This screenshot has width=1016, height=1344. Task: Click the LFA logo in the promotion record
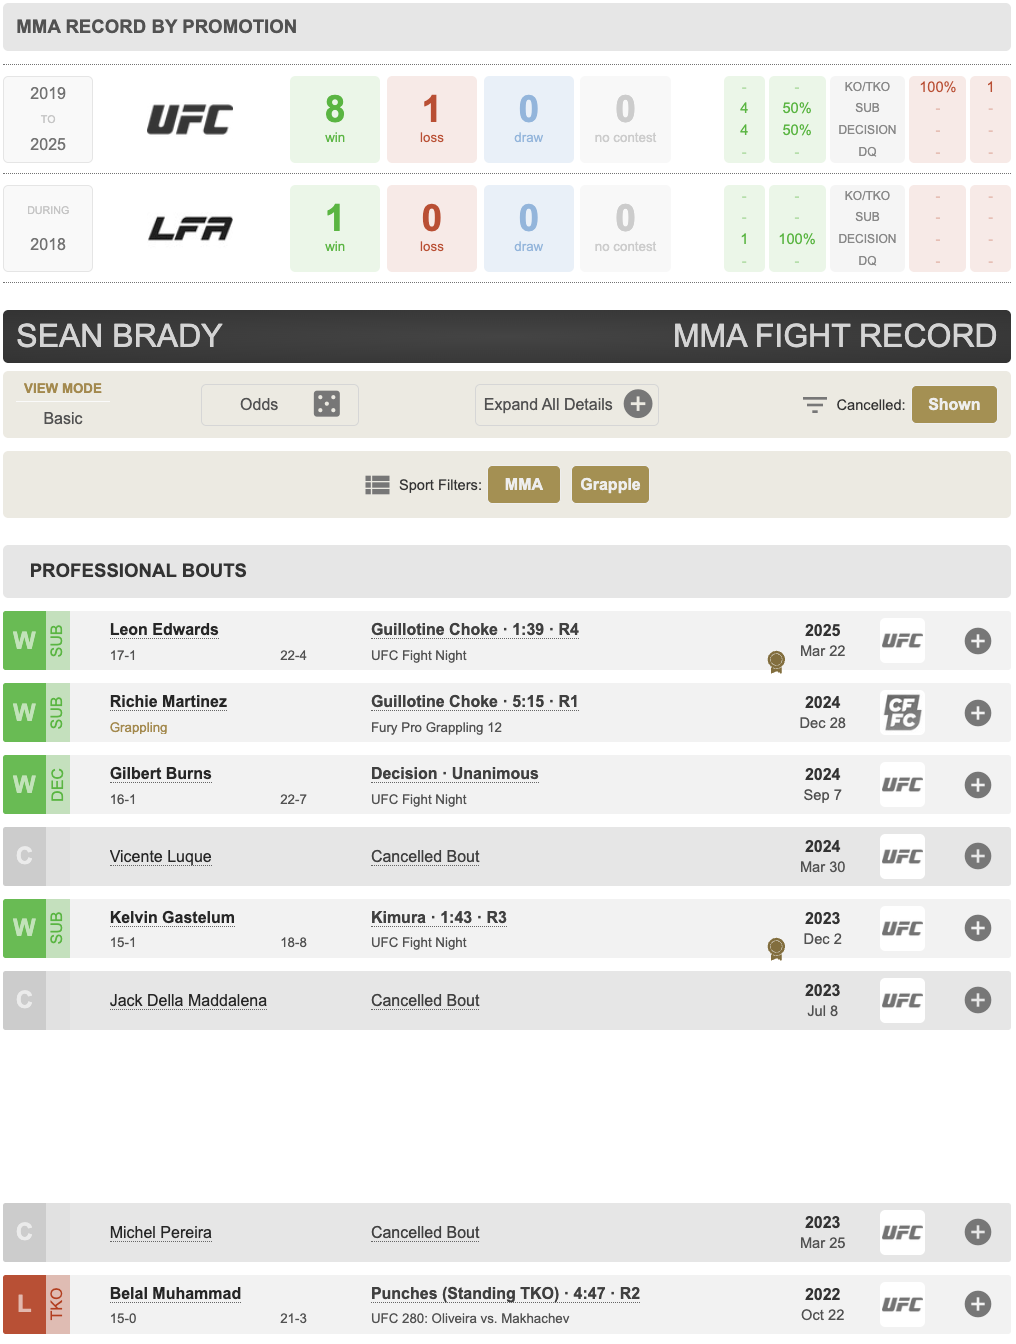point(190,229)
